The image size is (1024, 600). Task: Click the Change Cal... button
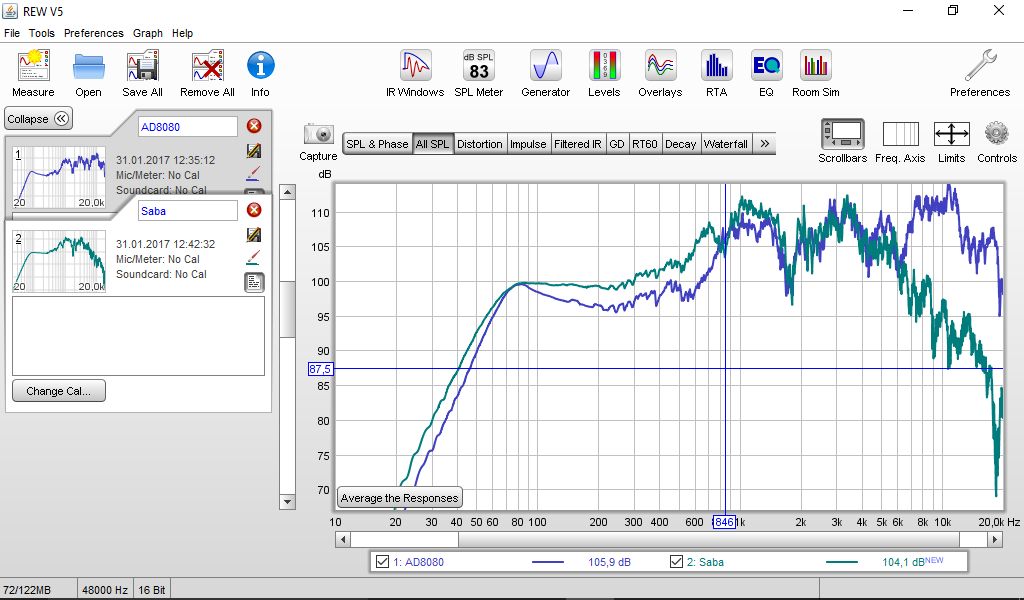[58, 391]
